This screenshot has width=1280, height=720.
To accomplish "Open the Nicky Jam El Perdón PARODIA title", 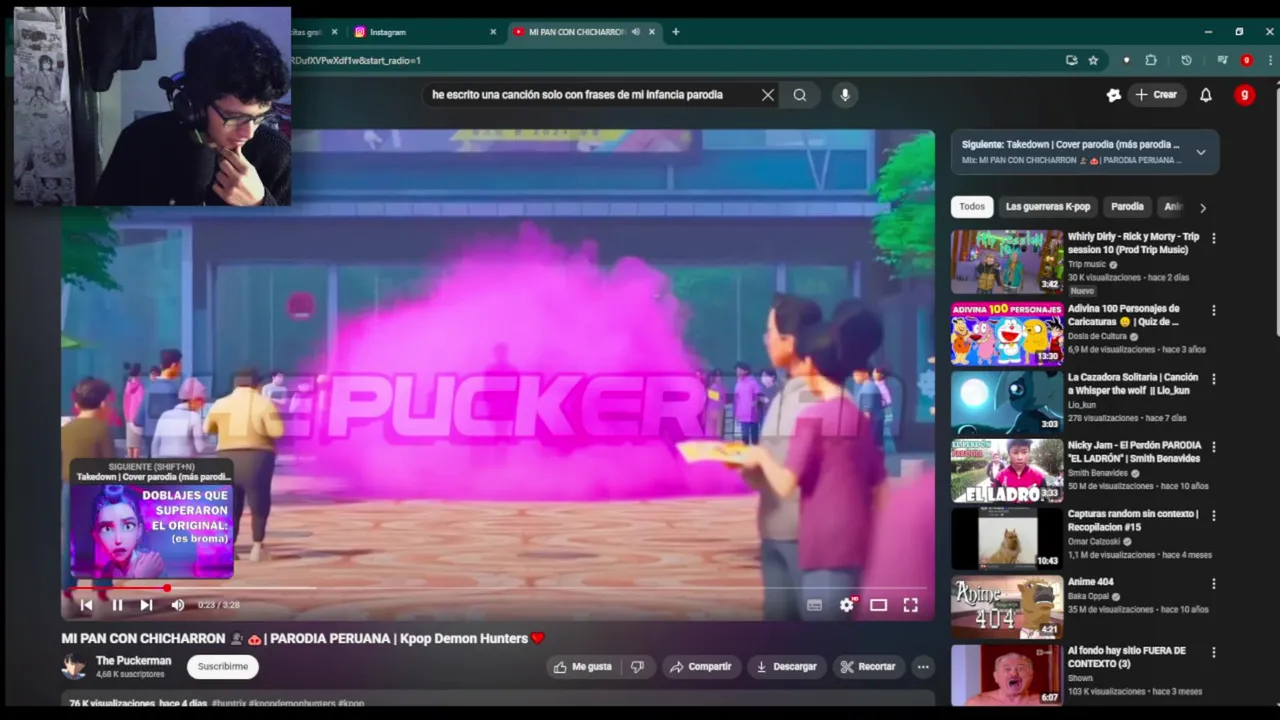I will coord(1134,452).
